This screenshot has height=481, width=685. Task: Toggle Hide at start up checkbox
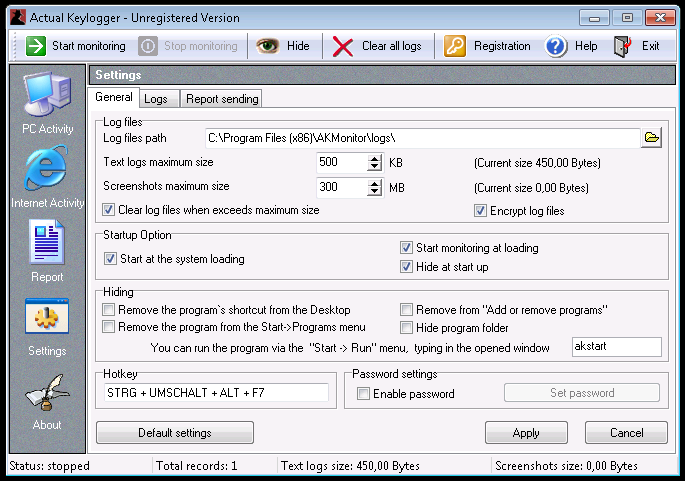pos(406,266)
